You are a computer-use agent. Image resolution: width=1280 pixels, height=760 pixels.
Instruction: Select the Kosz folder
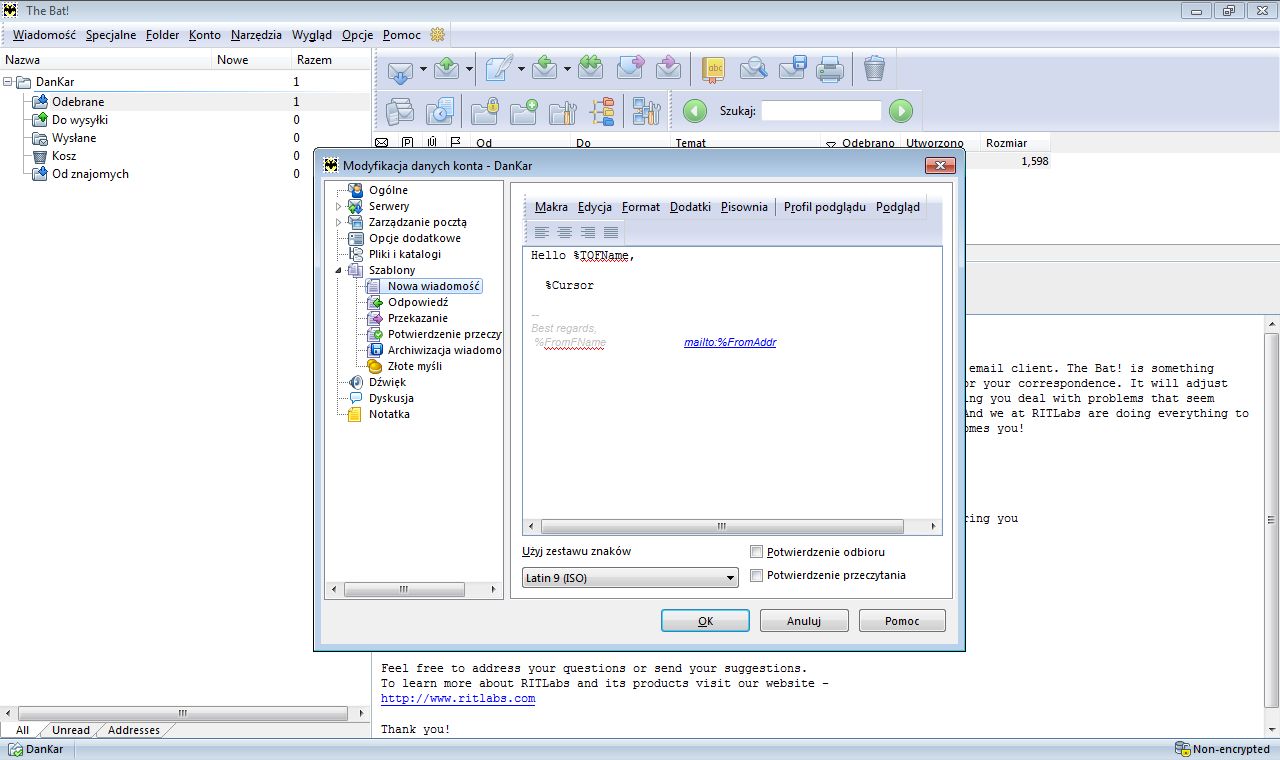click(x=64, y=156)
